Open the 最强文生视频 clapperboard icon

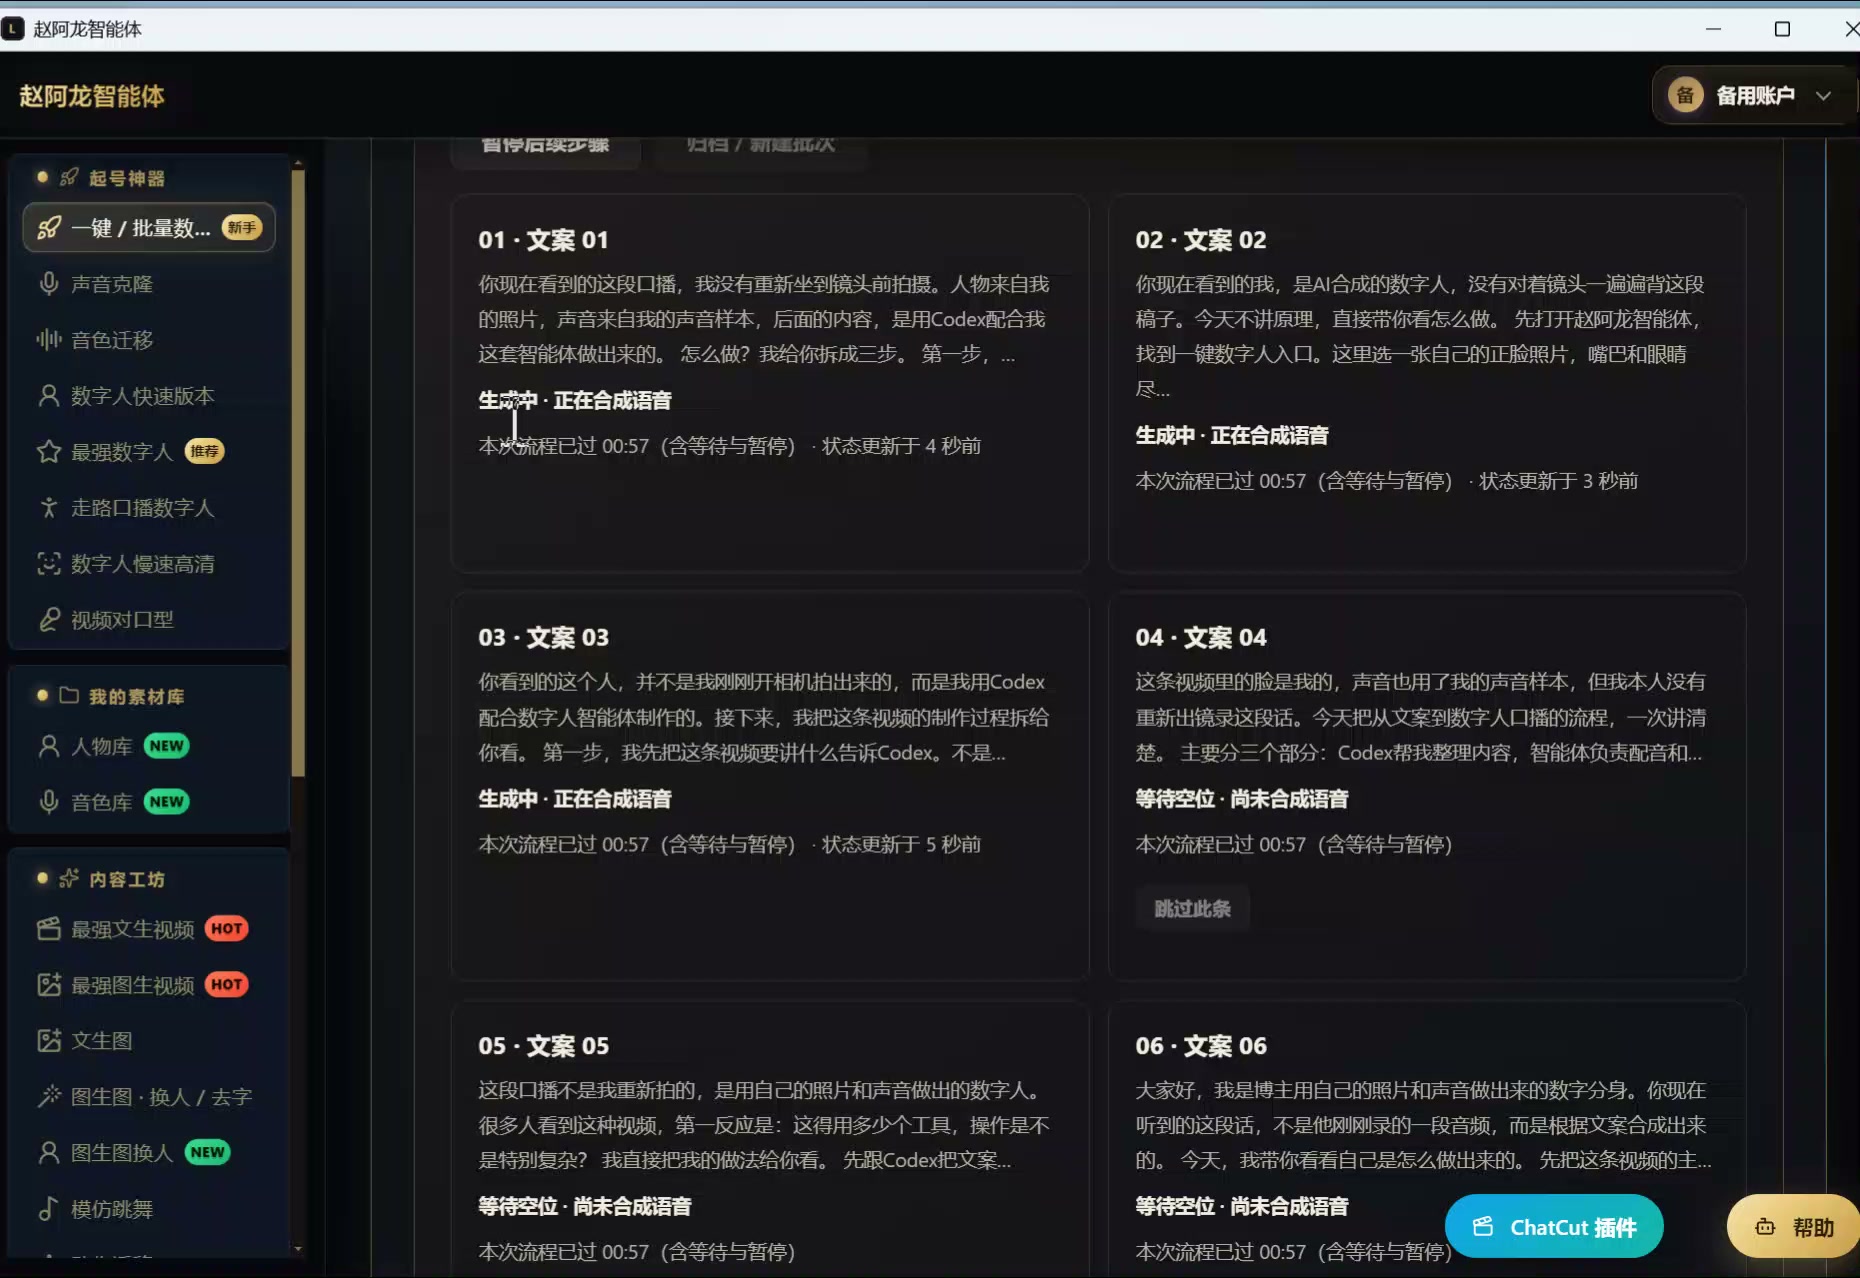coord(48,929)
